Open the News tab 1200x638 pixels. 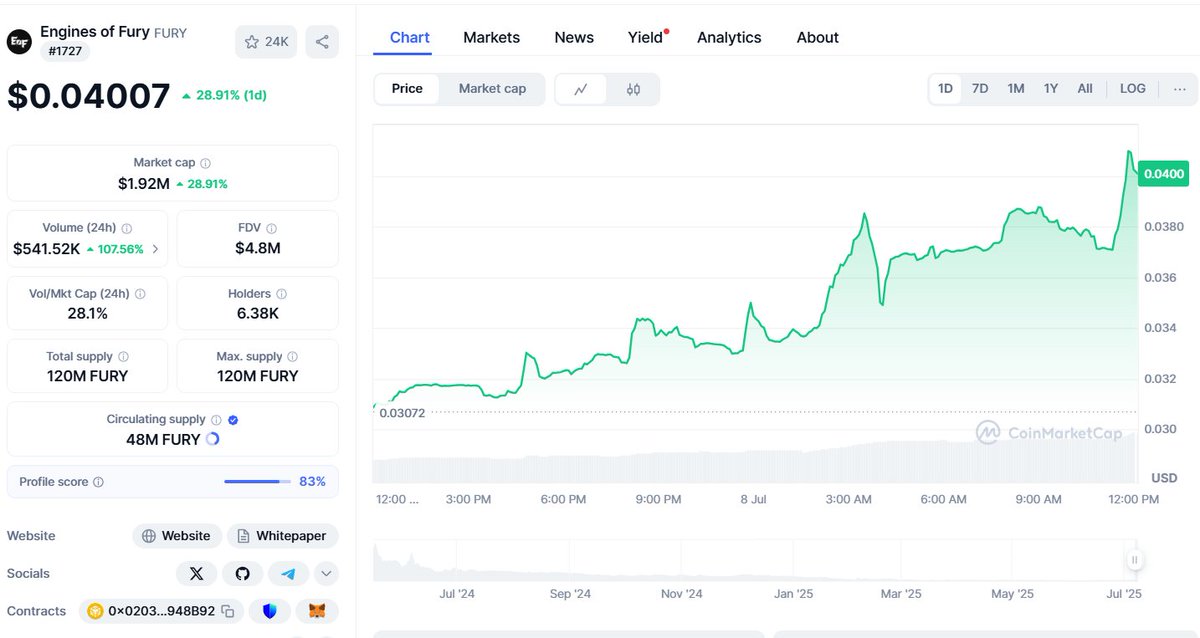574,37
